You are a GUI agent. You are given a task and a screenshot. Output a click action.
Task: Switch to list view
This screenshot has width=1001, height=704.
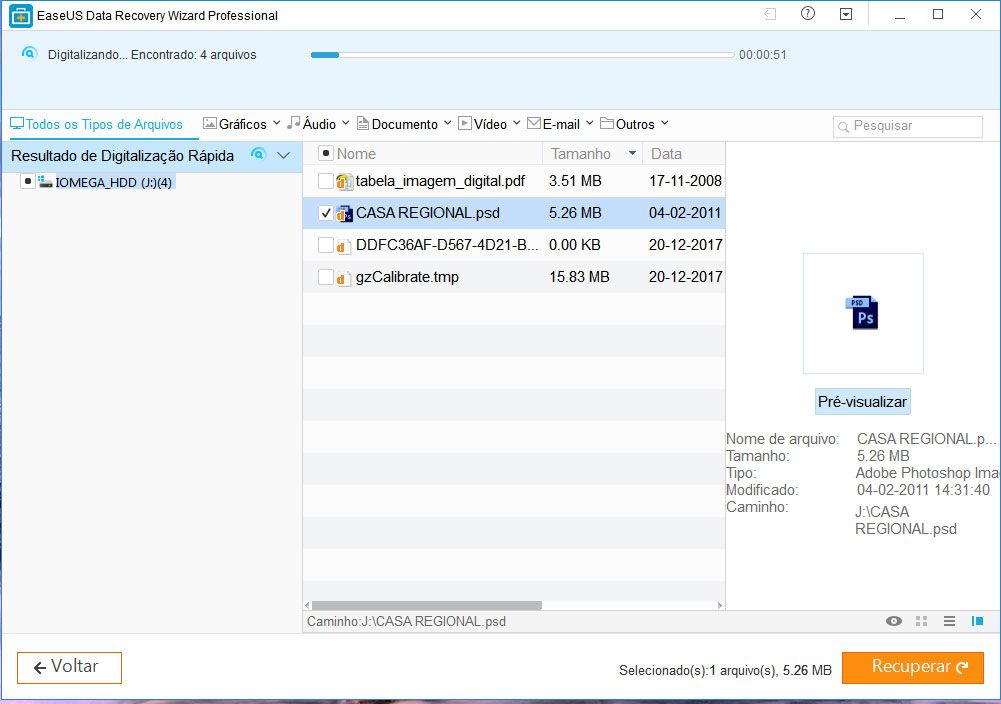(x=950, y=621)
